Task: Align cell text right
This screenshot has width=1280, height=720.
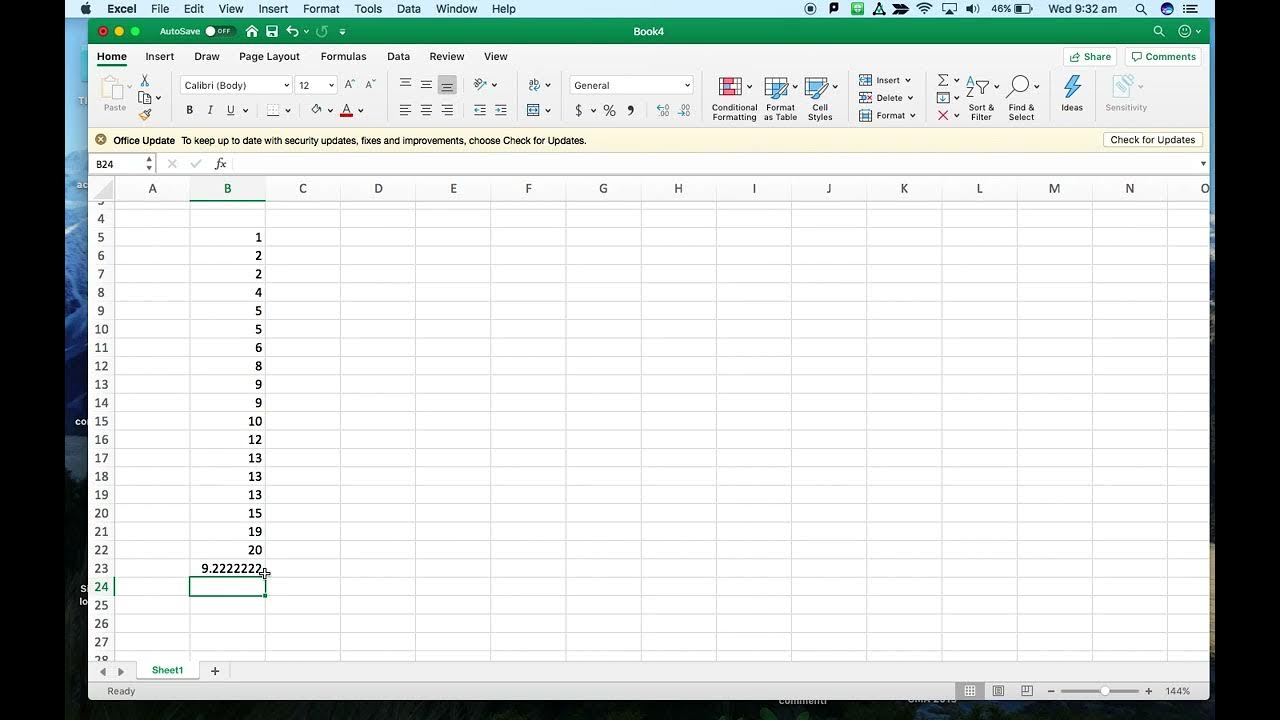Action: [447, 110]
